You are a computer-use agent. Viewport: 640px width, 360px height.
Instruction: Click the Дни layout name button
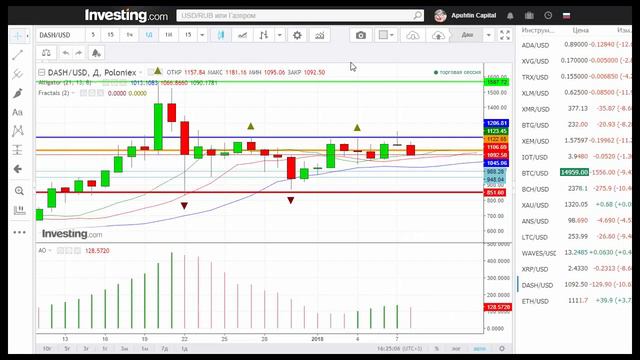click(467, 35)
